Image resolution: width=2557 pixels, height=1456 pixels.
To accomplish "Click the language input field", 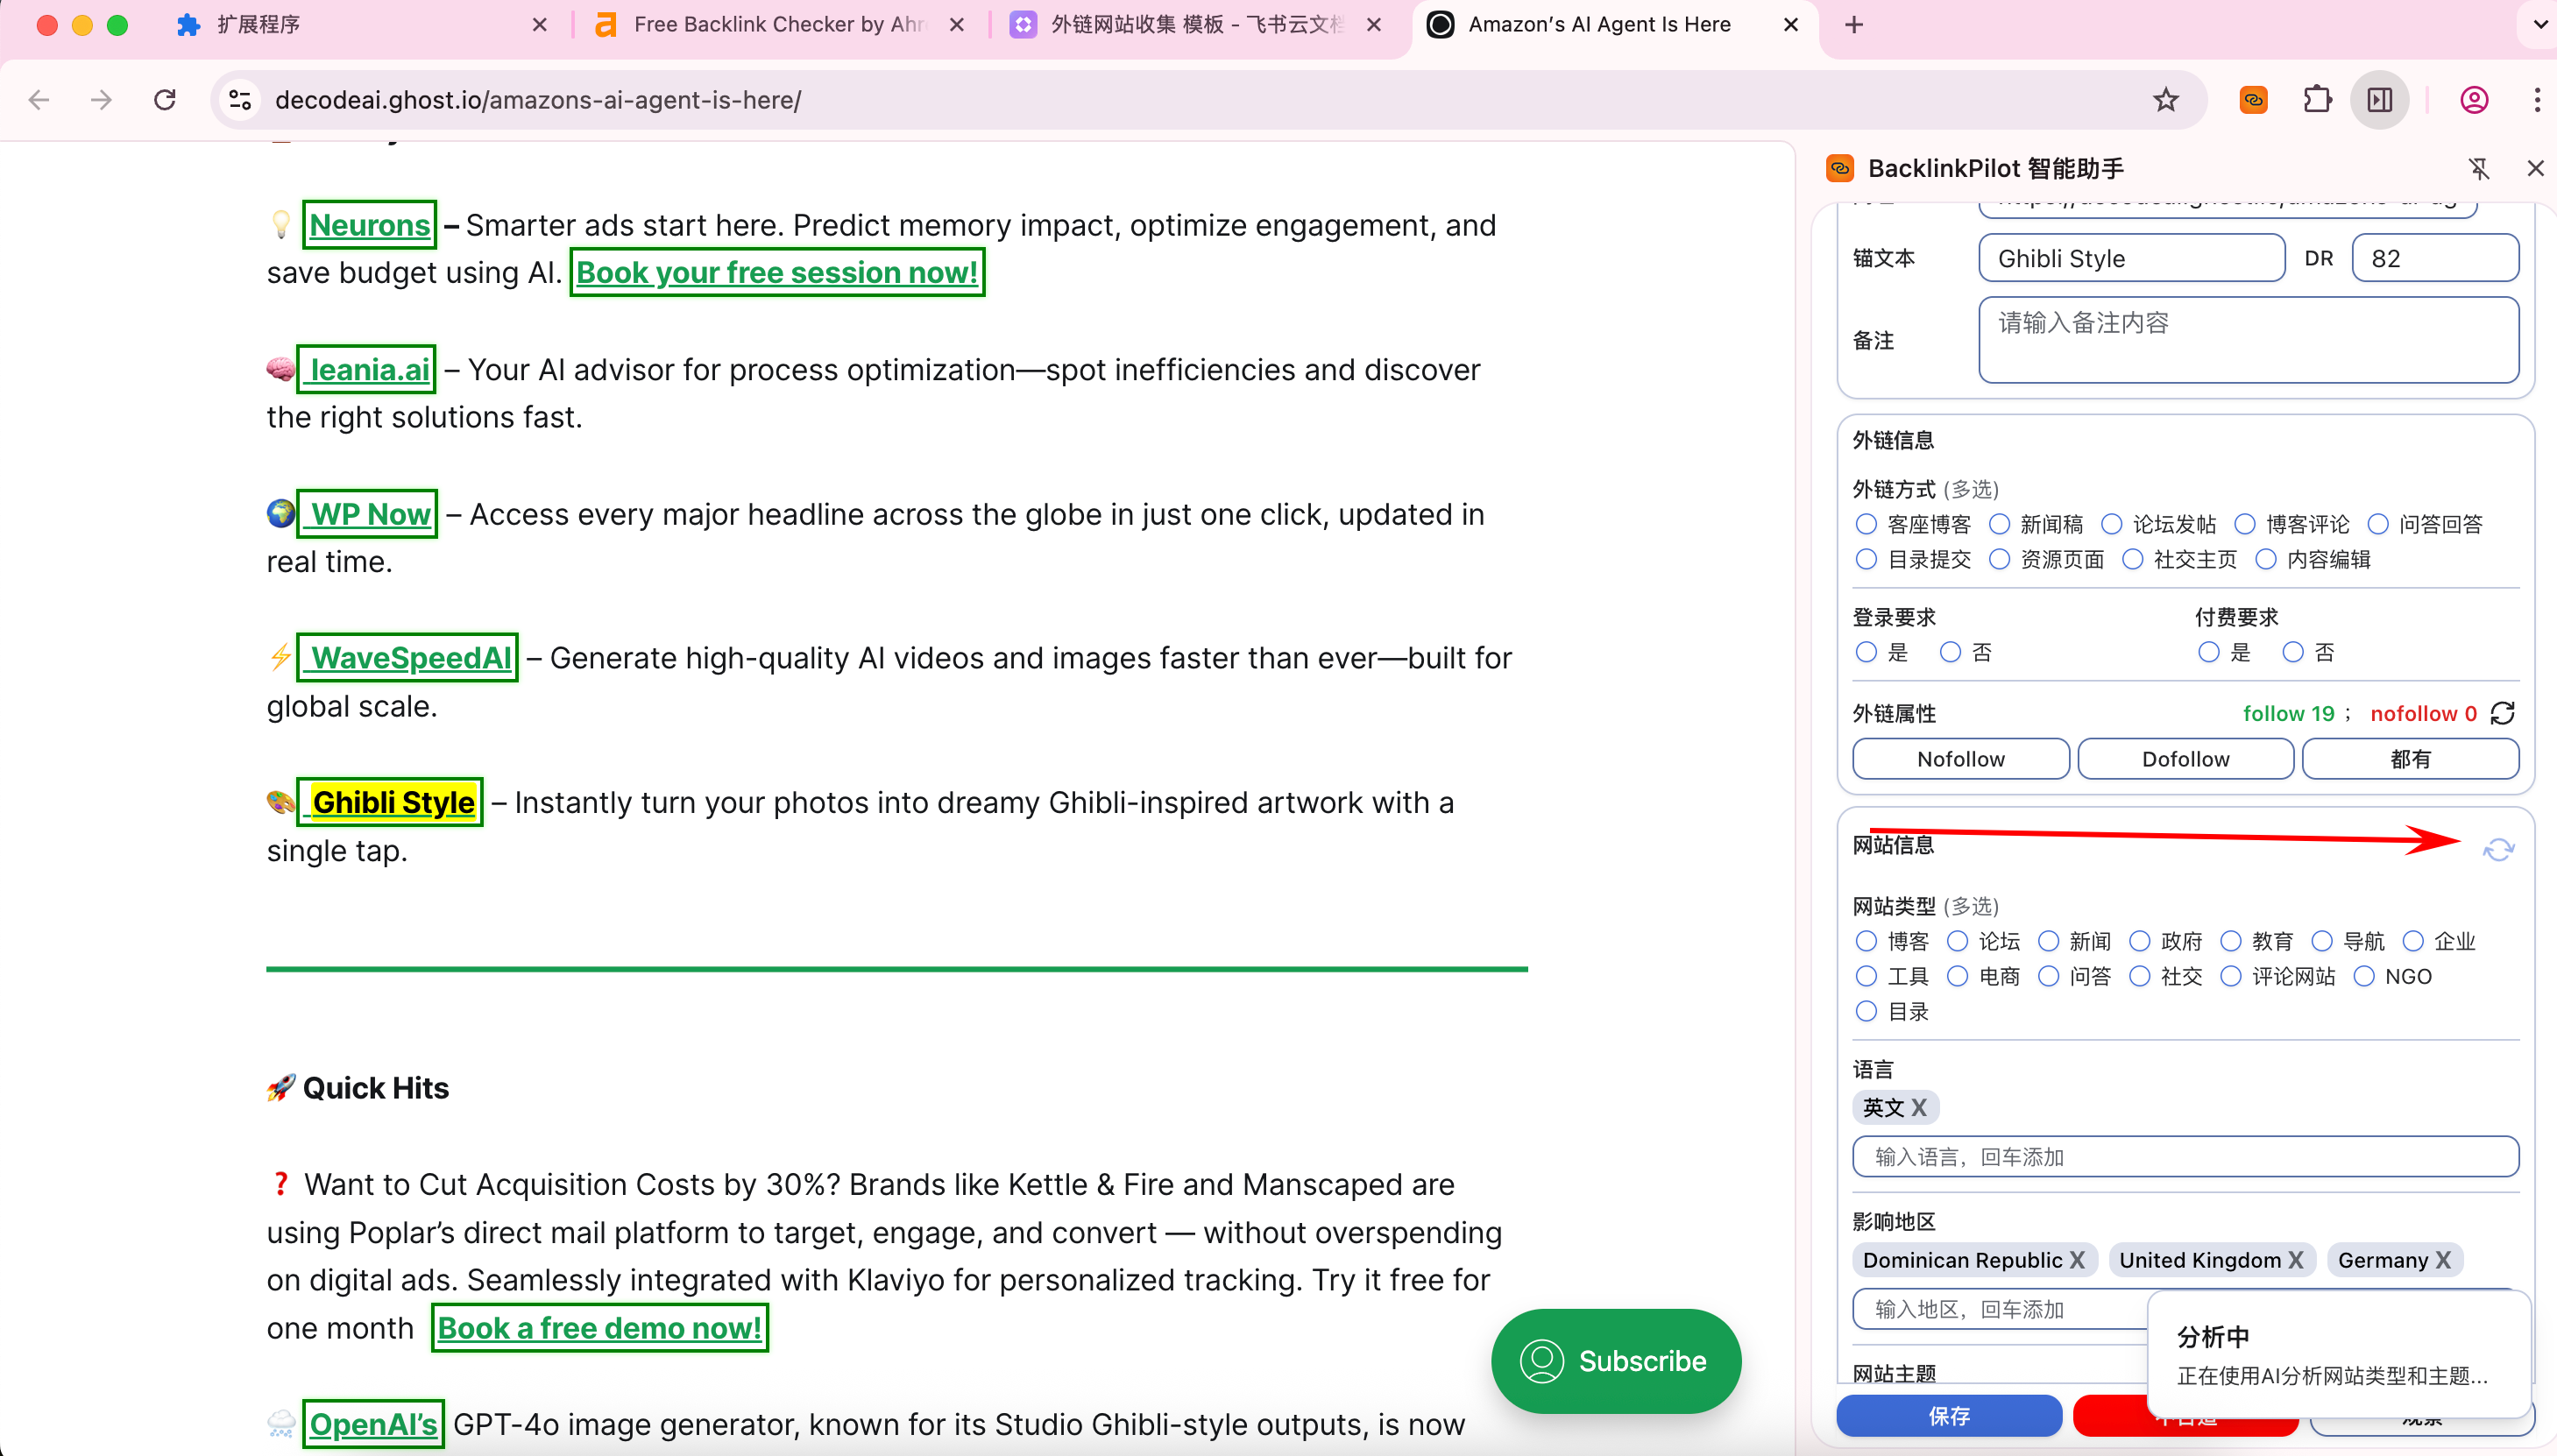I will click(2185, 1157).
